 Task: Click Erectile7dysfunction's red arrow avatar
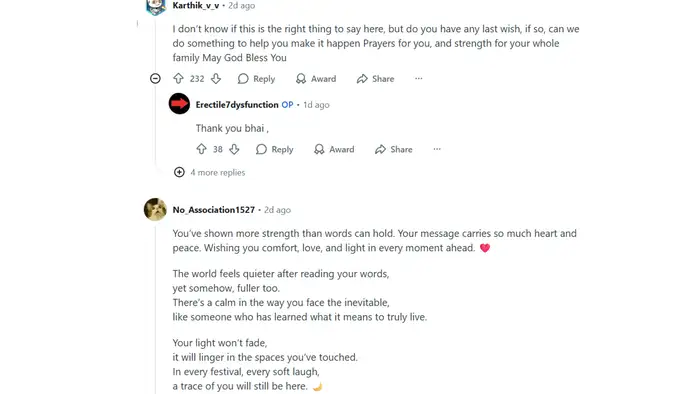point(179,104)
